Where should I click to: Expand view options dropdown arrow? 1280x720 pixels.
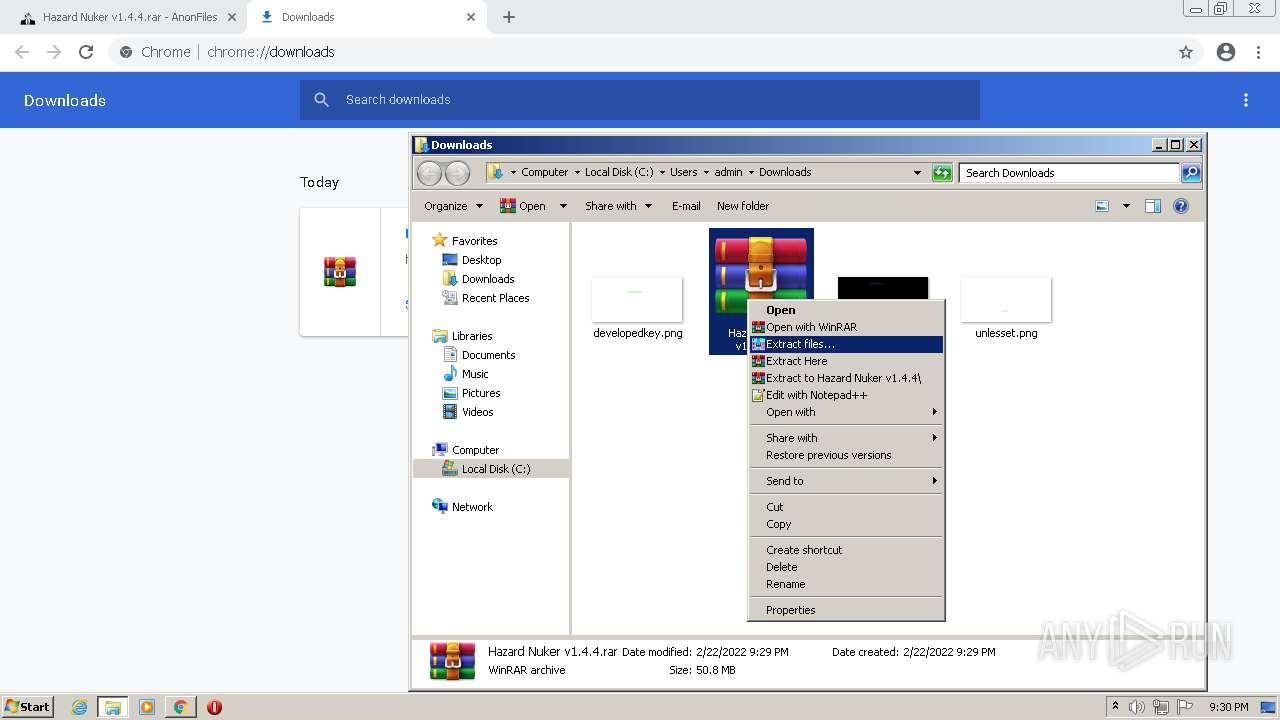pos(1126,206)
